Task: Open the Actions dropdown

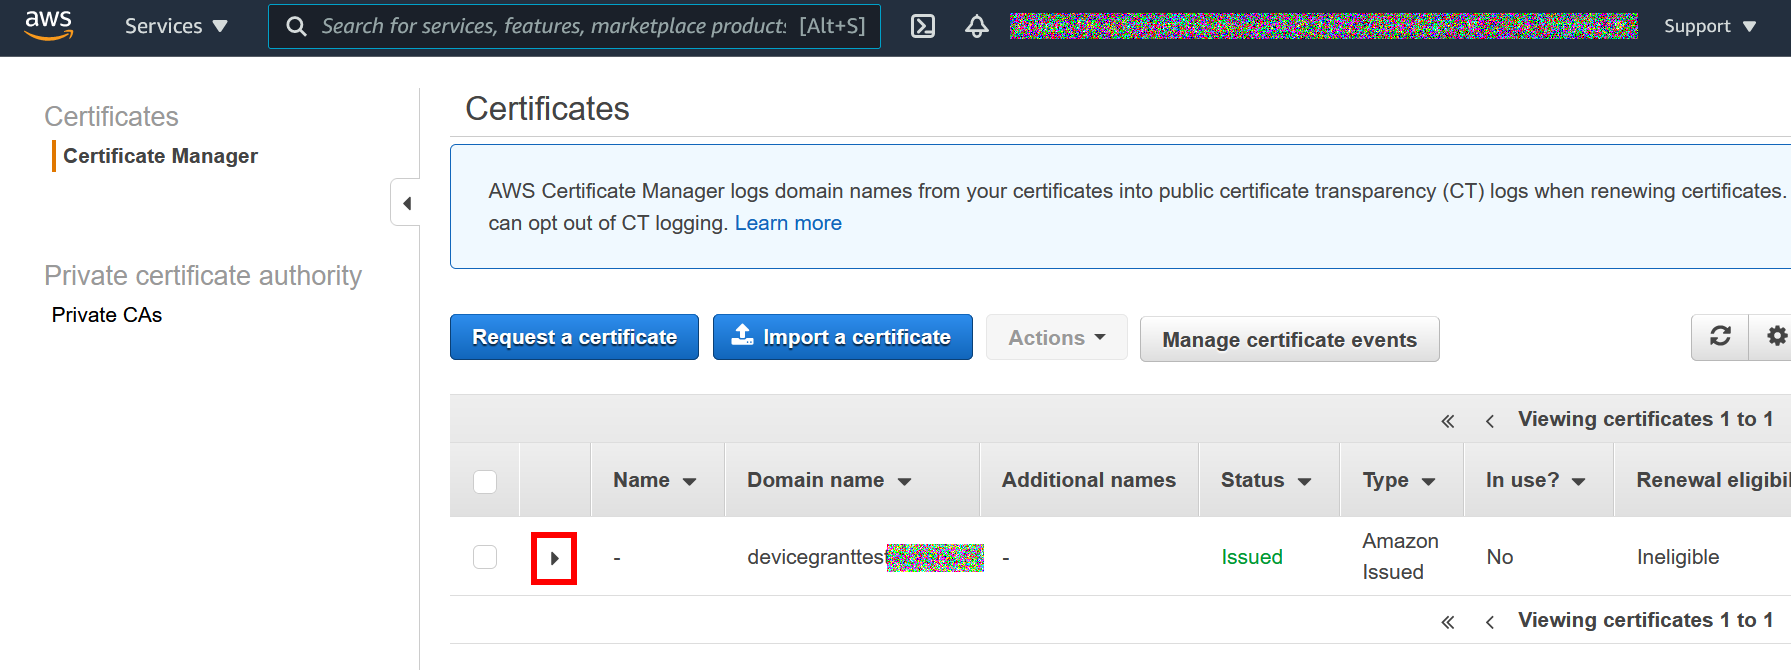Action: tap(1056, 338)
